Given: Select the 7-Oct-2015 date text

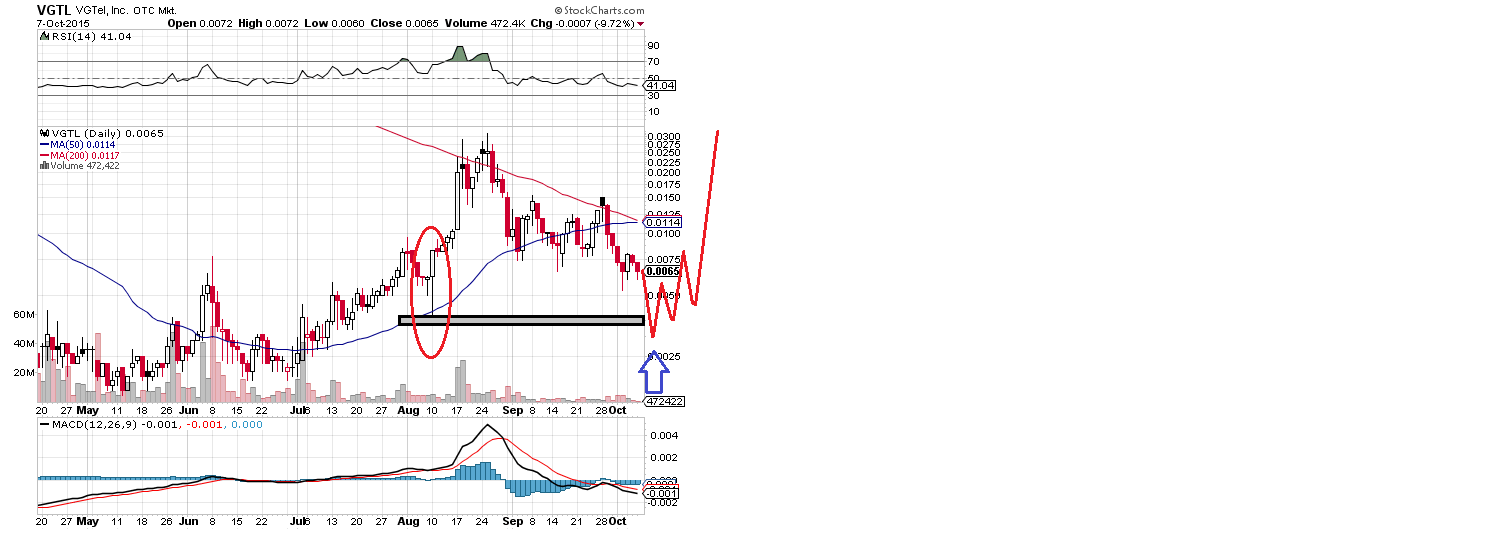Looking at the screenshot, I should (65, 22).
